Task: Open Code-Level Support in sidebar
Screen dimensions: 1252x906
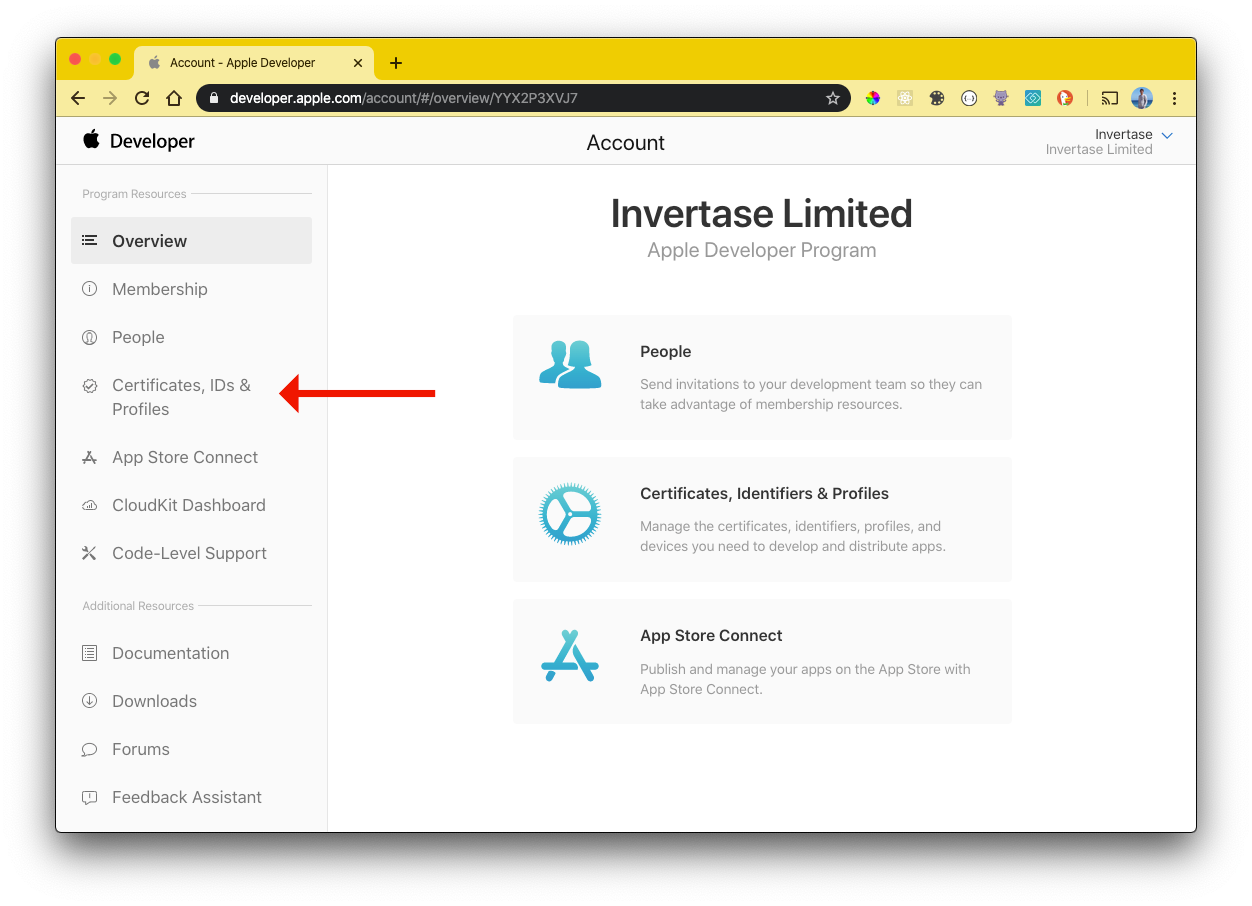Action: pyautogui.click(x=191, y=553)
